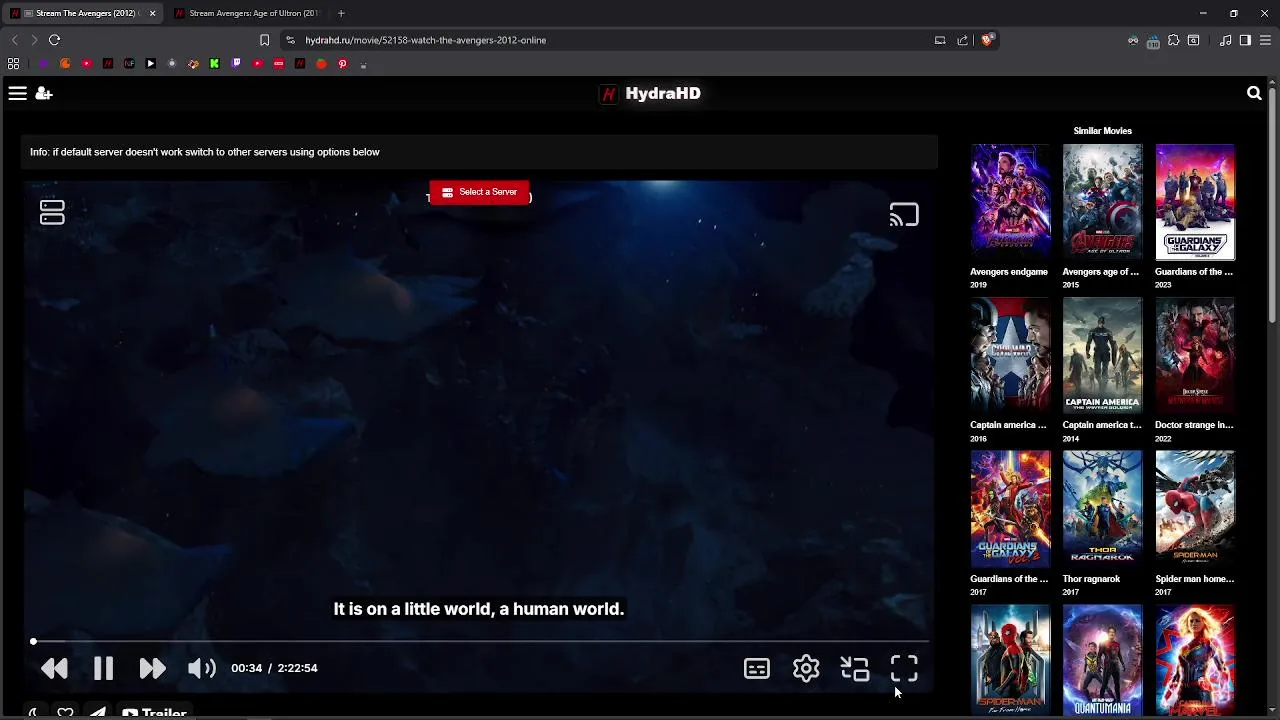
Task: Toggle subtitles with the captions icon
Action: tap(757, 668)
